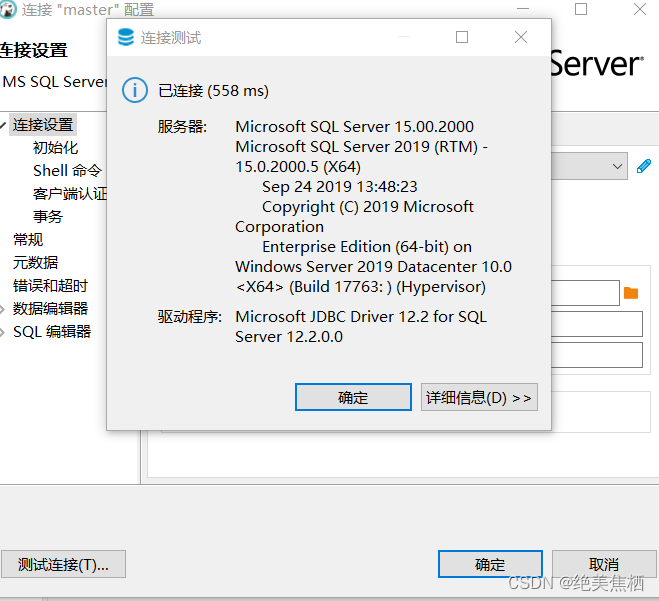This screenshot has width=659, height=601.
Task: Click the blue info icon beside 已连接
Action: pyautogui.click(x=135, y=90)
